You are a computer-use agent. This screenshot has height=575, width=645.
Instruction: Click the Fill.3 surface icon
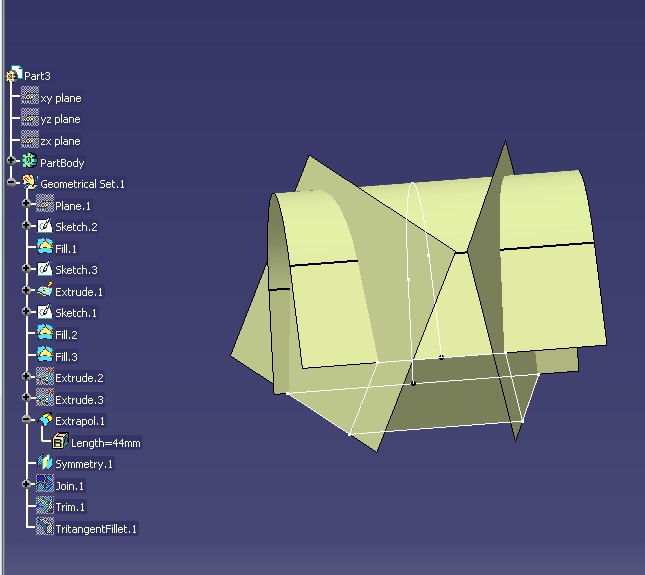pos(45,354)
